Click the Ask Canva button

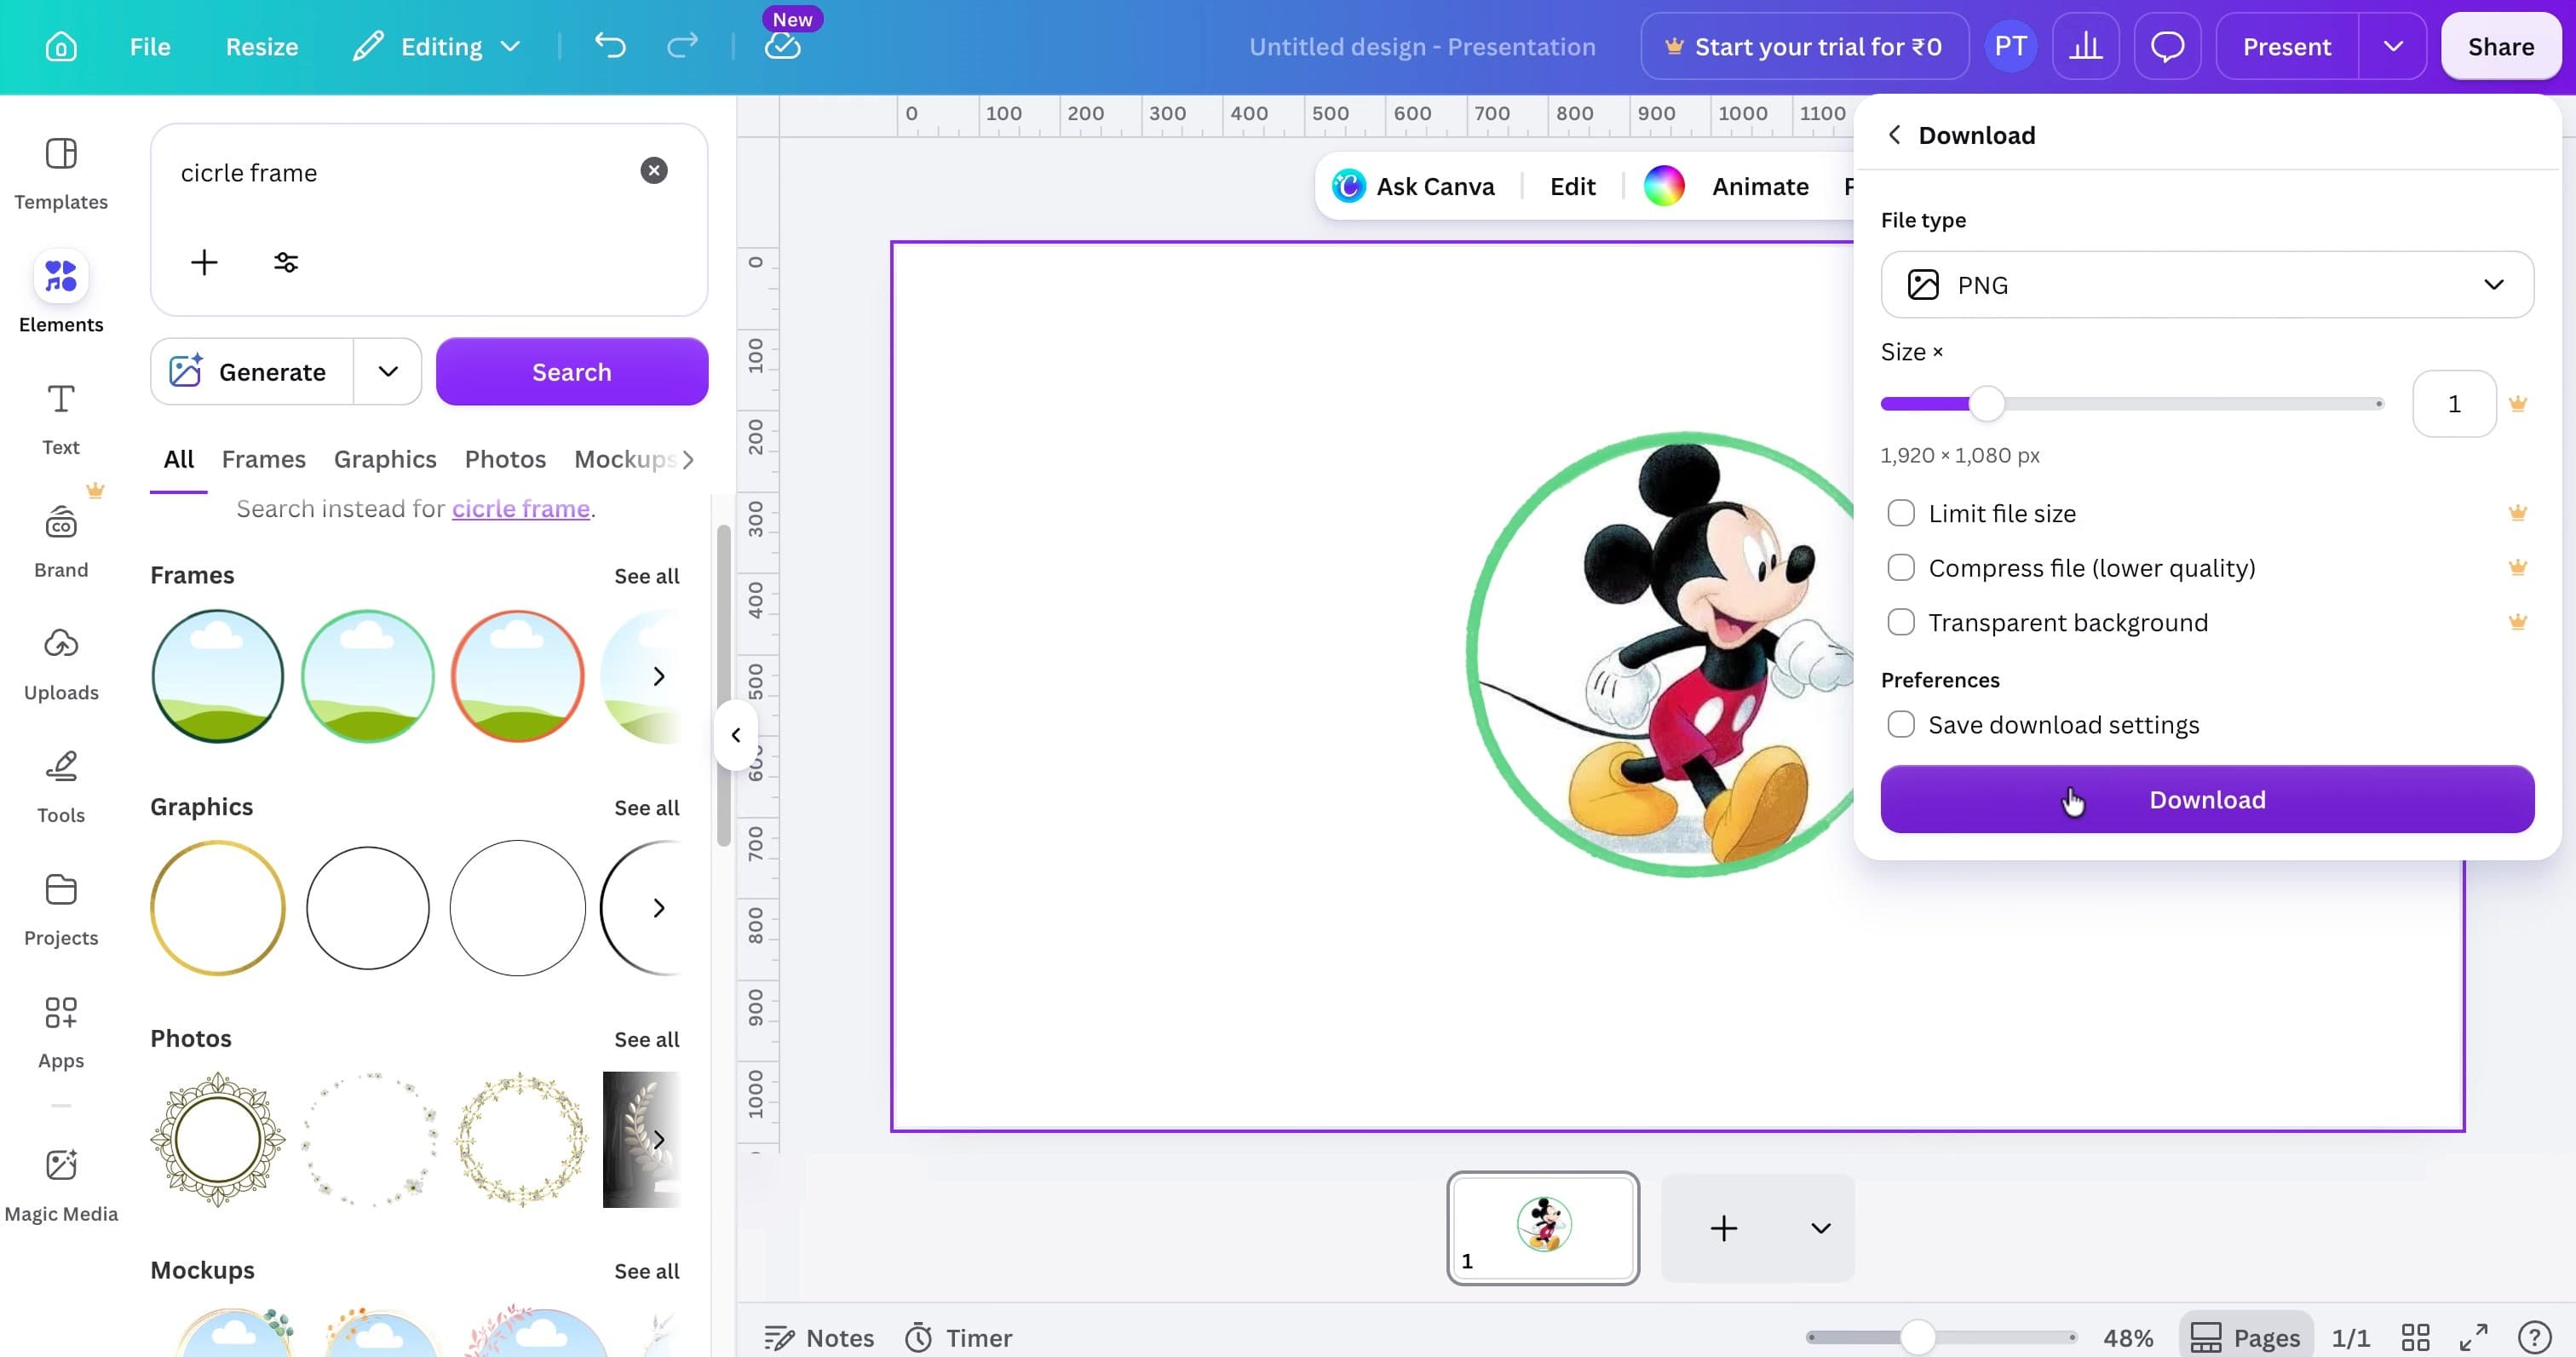coord(1413,186)
